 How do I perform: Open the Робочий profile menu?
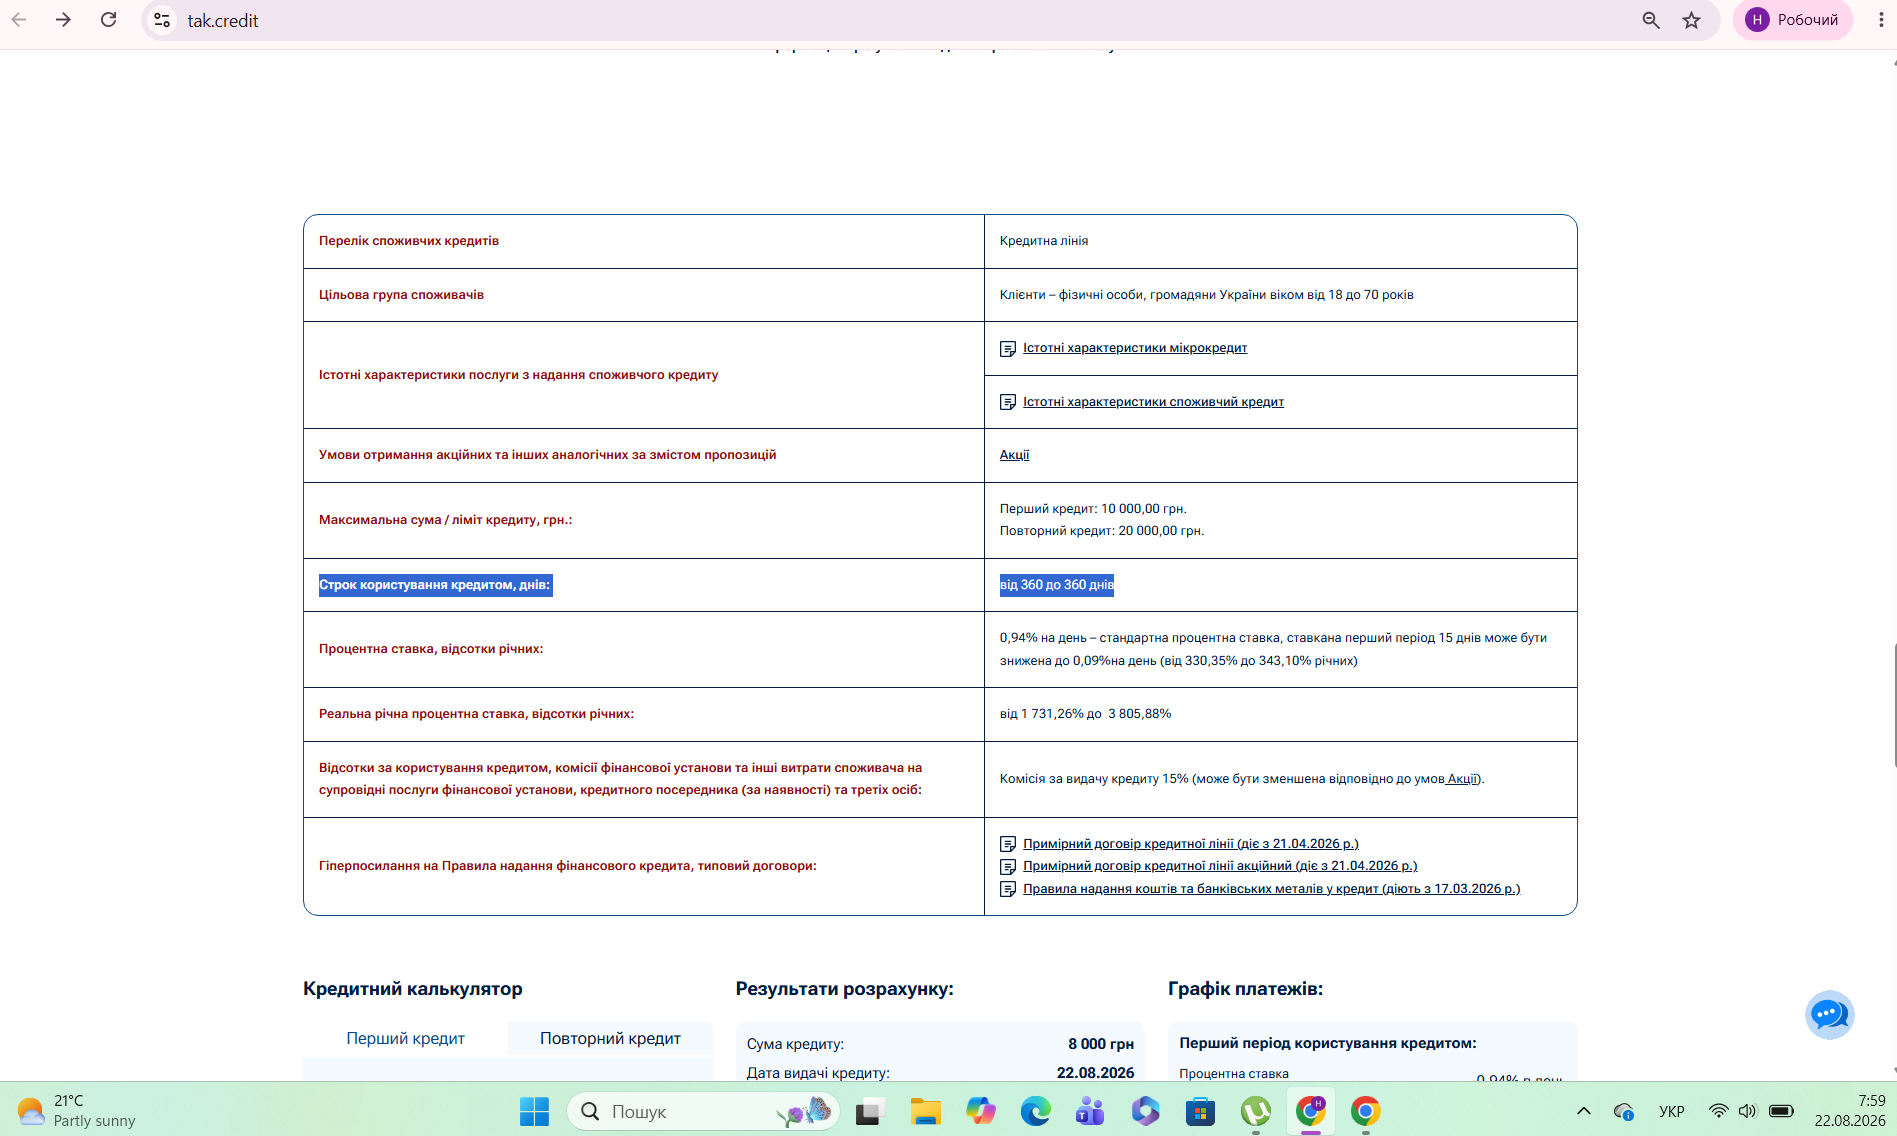point(1793,20)
